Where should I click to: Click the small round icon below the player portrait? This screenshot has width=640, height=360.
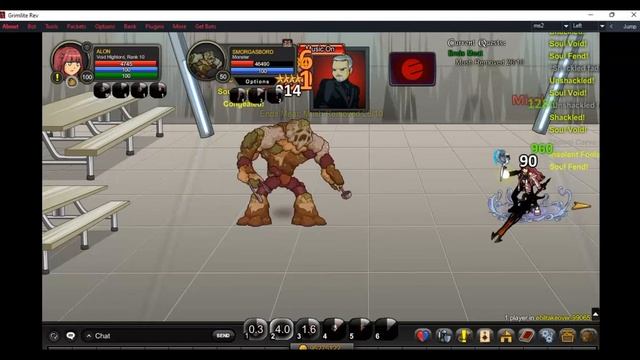[71, 82]
